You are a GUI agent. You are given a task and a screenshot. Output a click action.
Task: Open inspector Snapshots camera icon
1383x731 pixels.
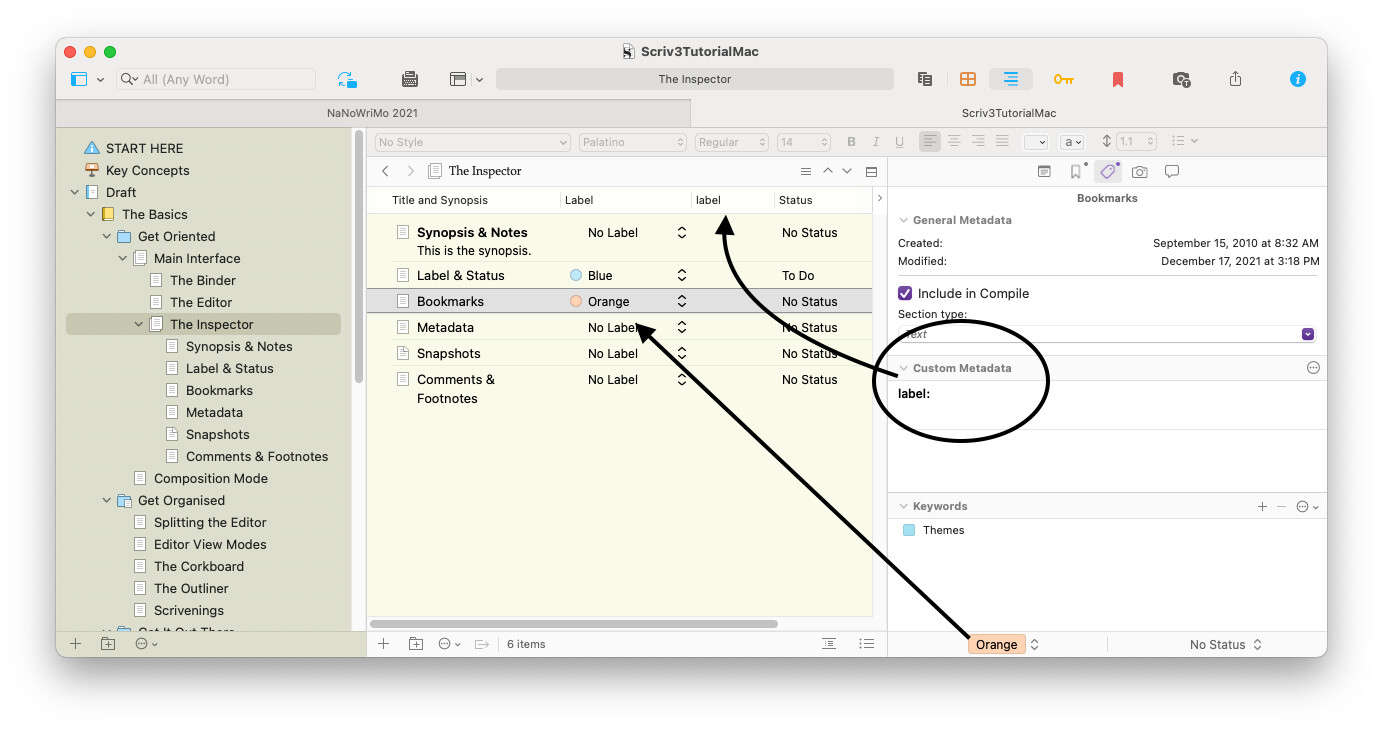click(x=1139, y=172)
